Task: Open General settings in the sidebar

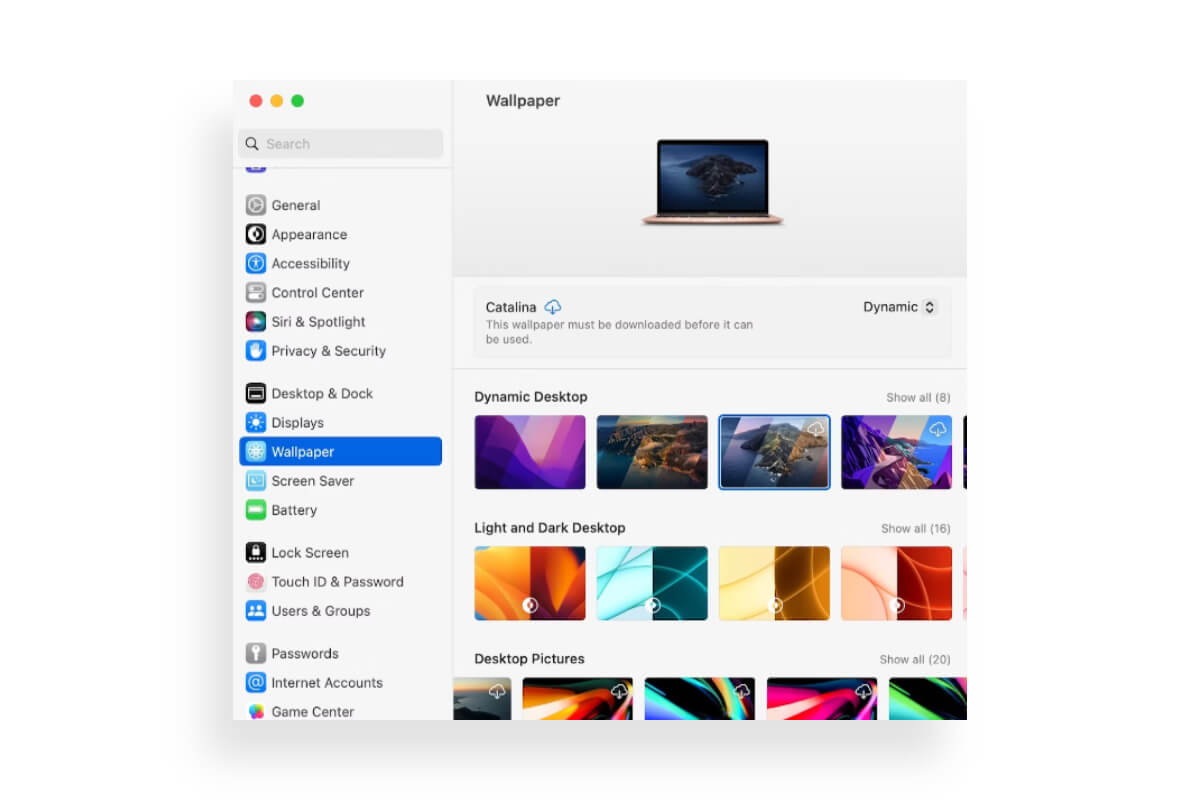Action: (294, 205)
